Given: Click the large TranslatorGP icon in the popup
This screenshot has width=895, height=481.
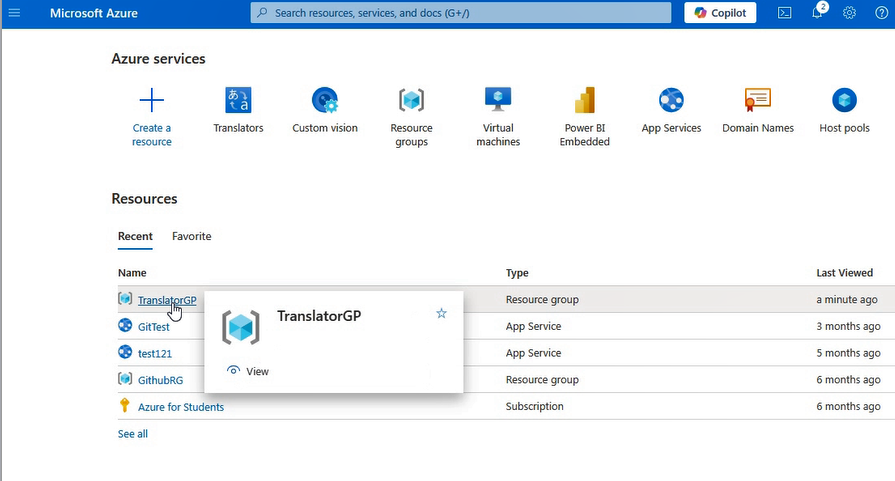Looking at the screenshot, I should pyautogui.click(x=240, y=328).
